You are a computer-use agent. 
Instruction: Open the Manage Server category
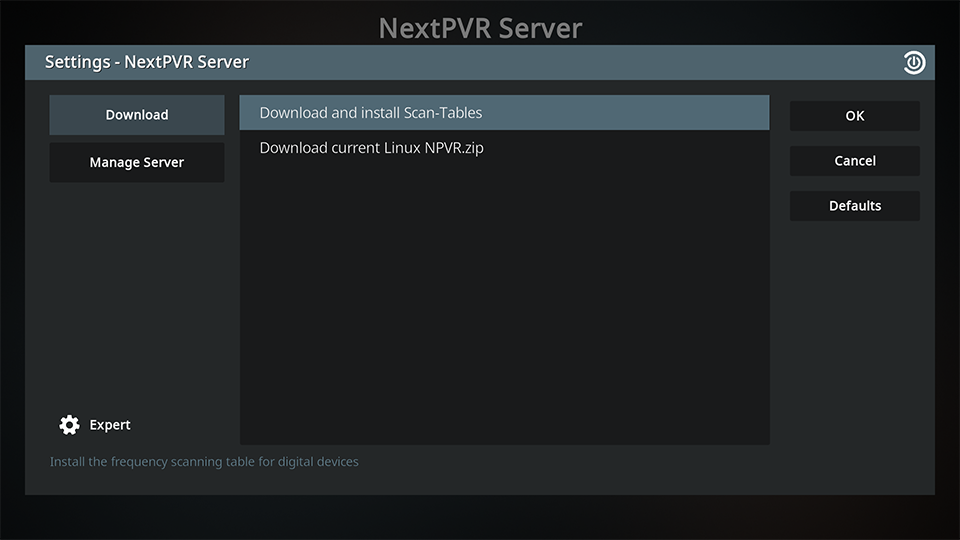coord(137,162)
